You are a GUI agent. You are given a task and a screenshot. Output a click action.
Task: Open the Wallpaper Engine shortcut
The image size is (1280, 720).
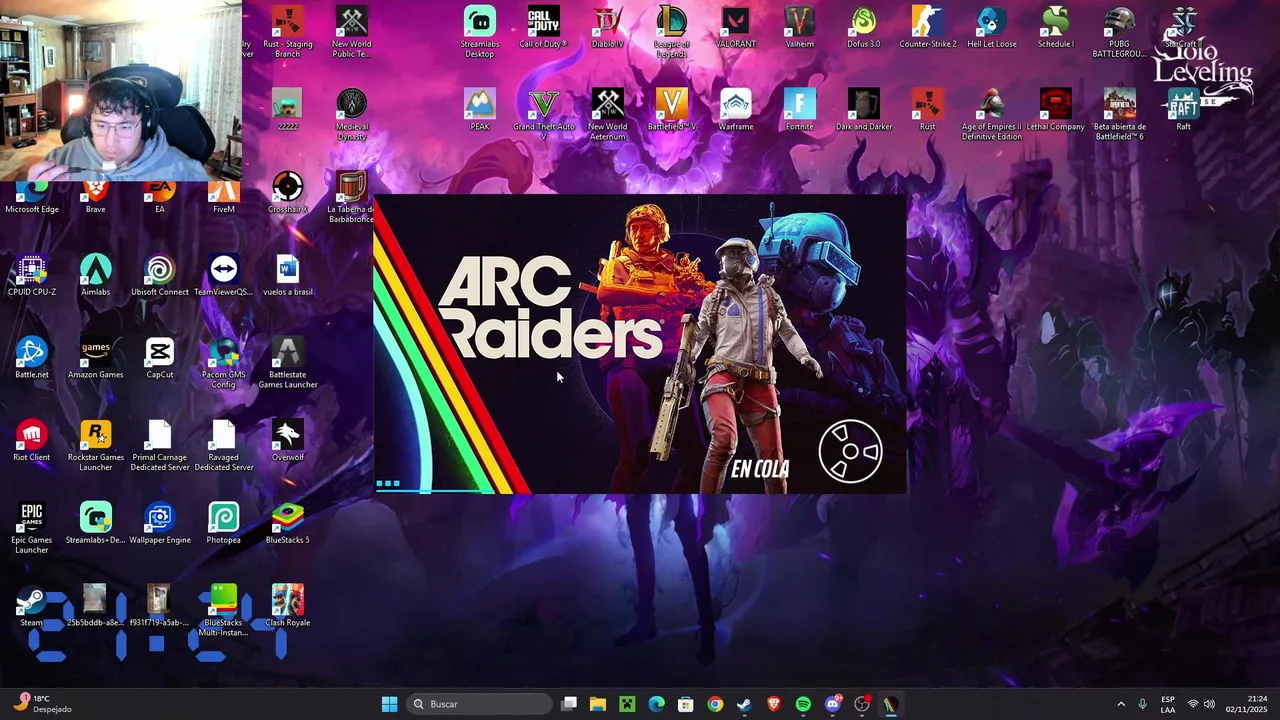pos(160,524)
